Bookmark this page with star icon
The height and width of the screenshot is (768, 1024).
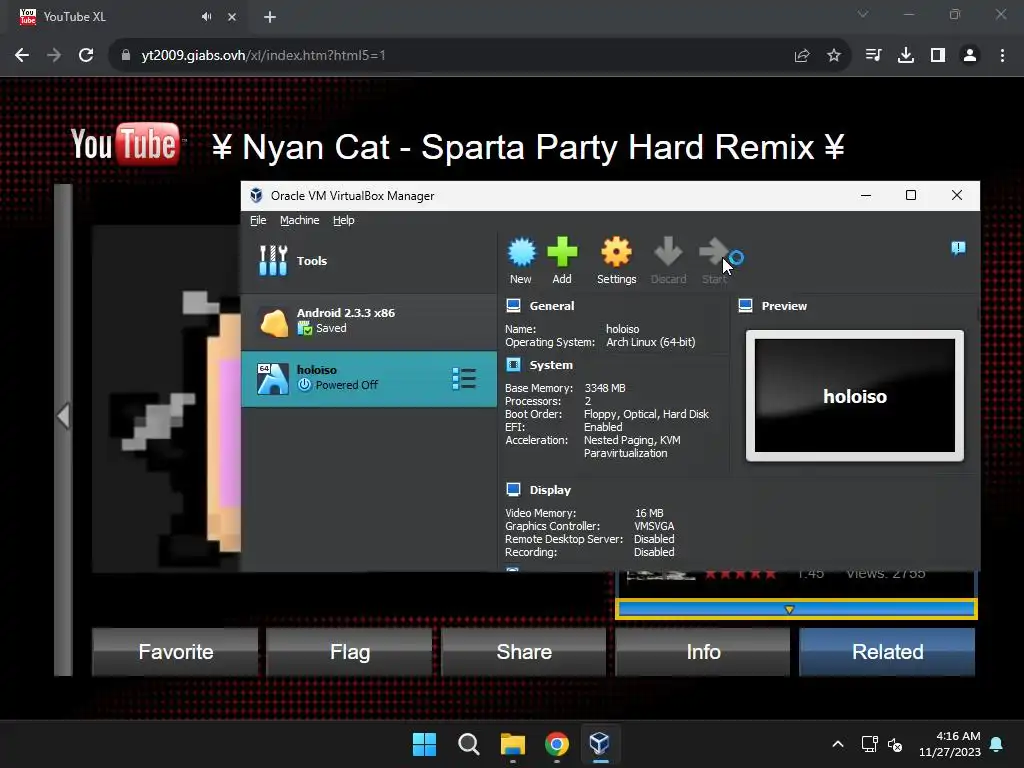pos(834,56)
